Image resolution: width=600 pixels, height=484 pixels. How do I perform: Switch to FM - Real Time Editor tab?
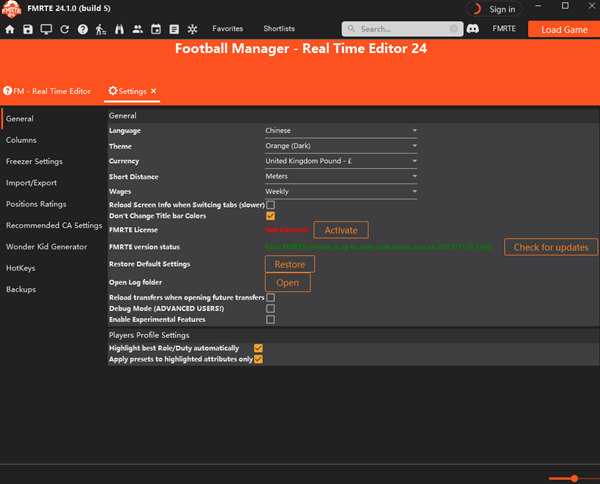click(x=48, y=91)
